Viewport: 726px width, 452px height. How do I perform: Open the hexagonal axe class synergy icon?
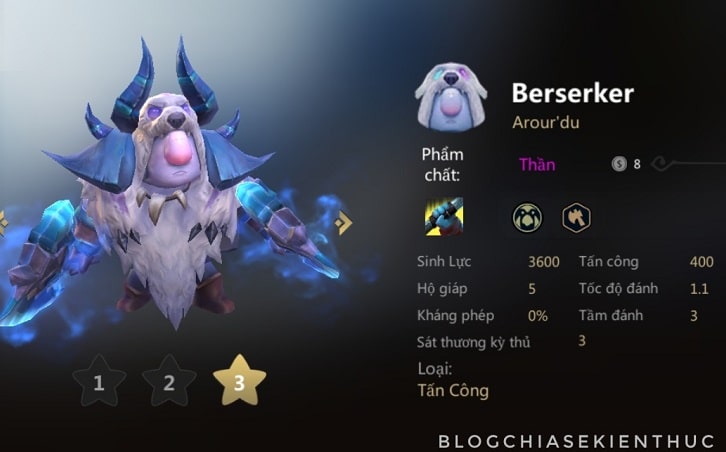576,218
